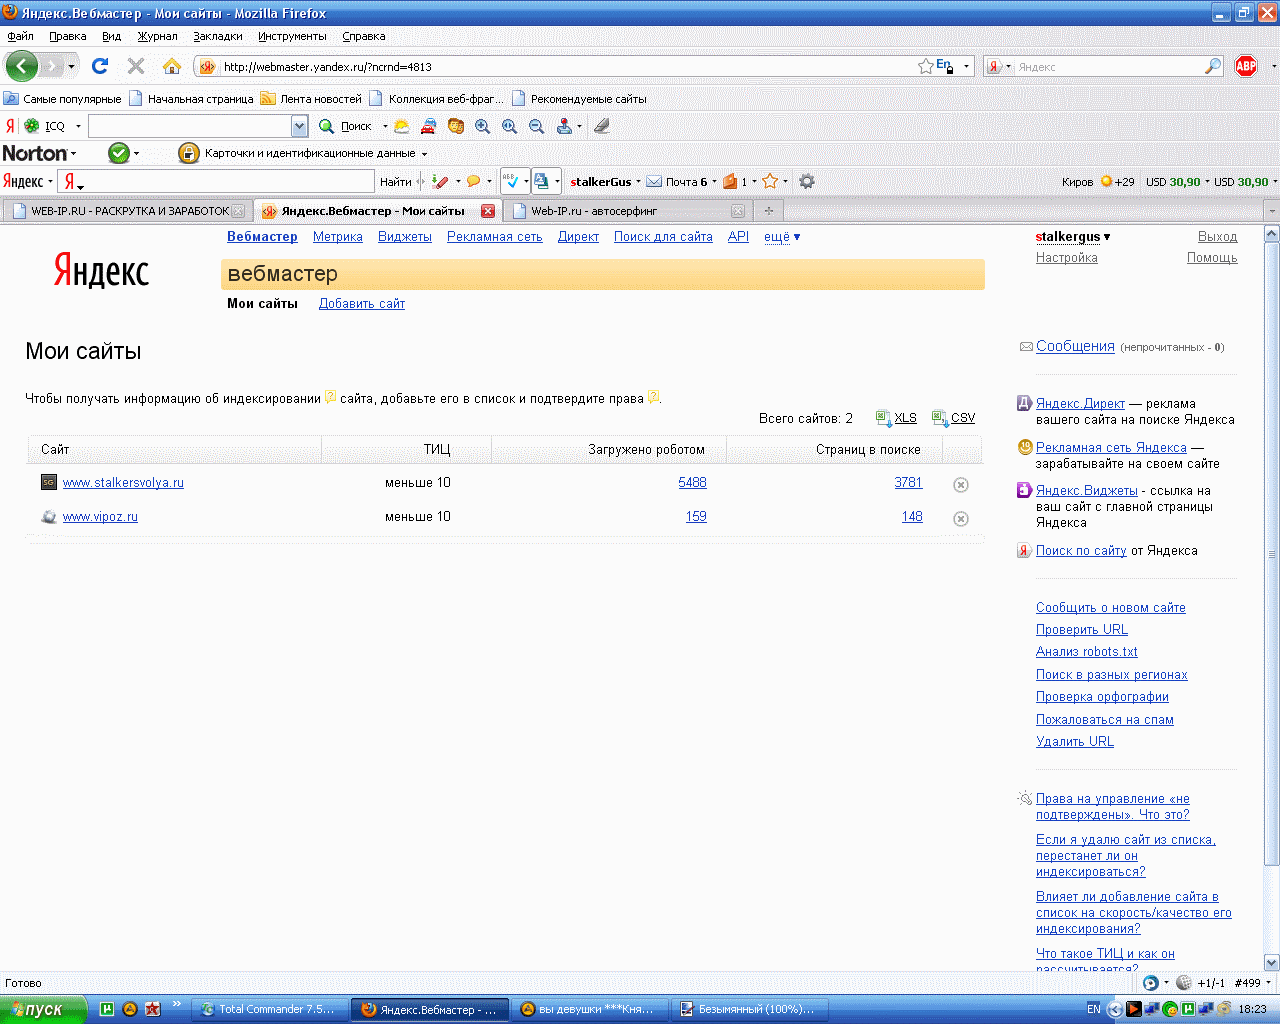Expand the back/forward history dropdown arrow

tap(71, 66)
